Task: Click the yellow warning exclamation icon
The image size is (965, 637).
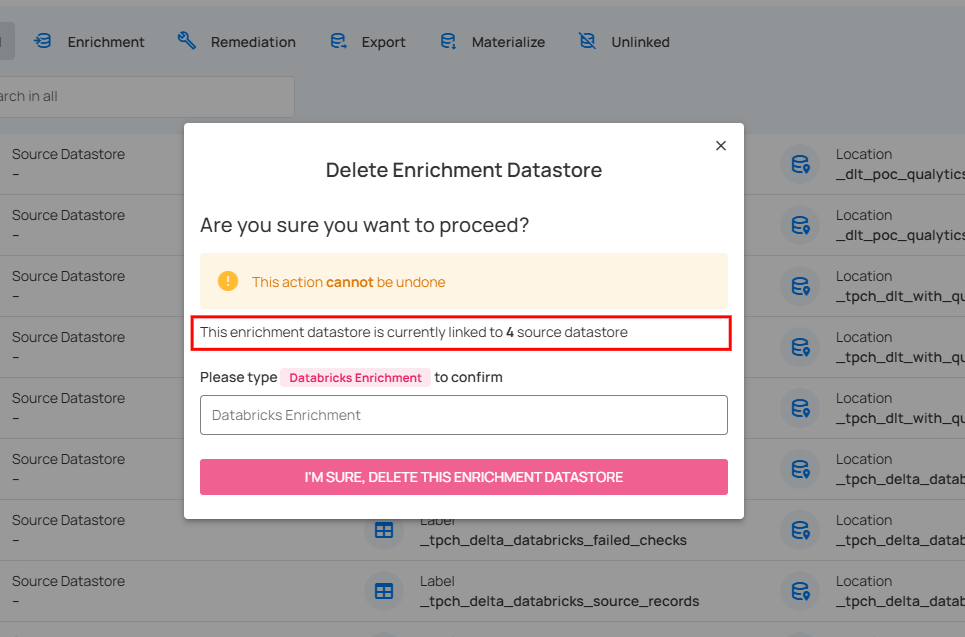Action: 228,281
